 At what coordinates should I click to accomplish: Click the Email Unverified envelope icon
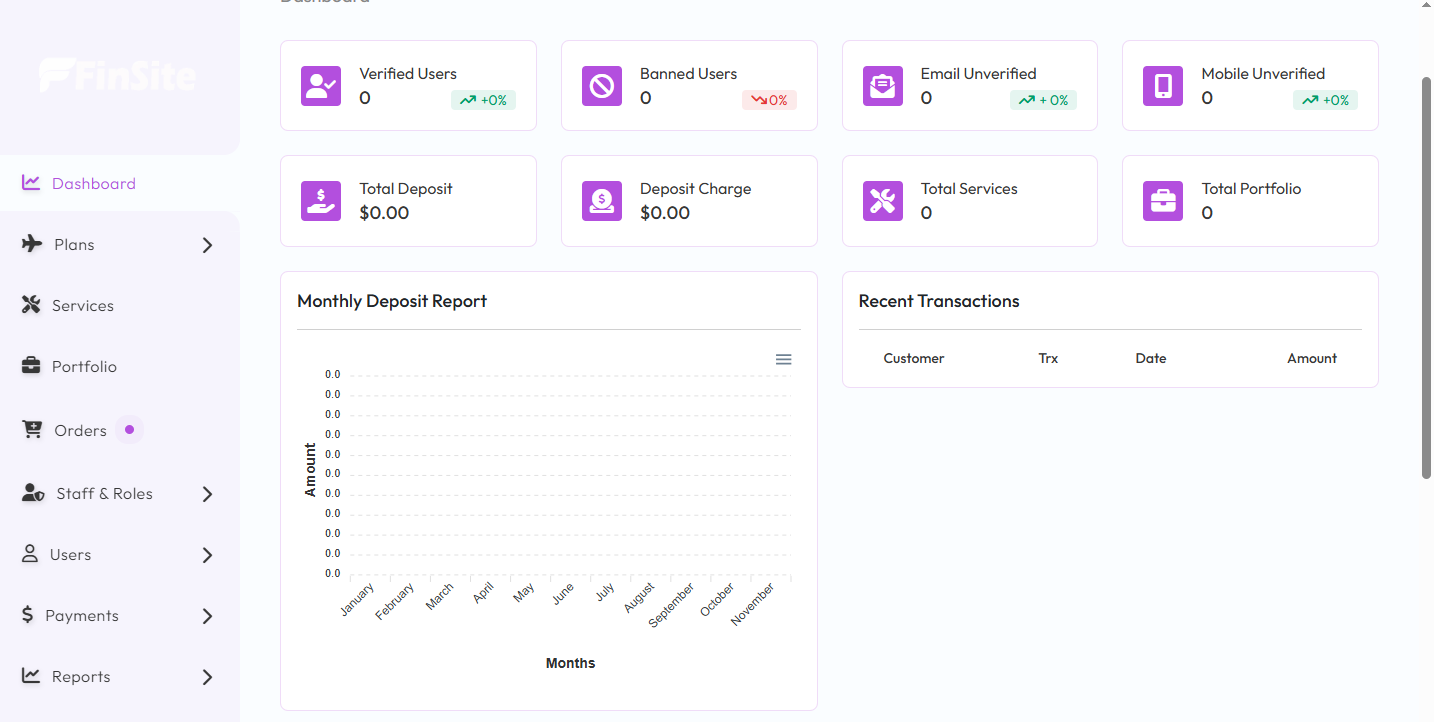point(882,86)
